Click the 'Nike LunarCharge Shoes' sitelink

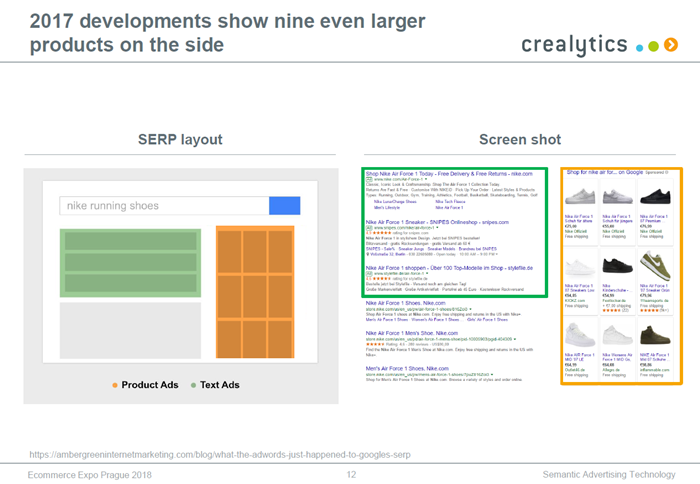pyautogui.click(x=395, y=202)
